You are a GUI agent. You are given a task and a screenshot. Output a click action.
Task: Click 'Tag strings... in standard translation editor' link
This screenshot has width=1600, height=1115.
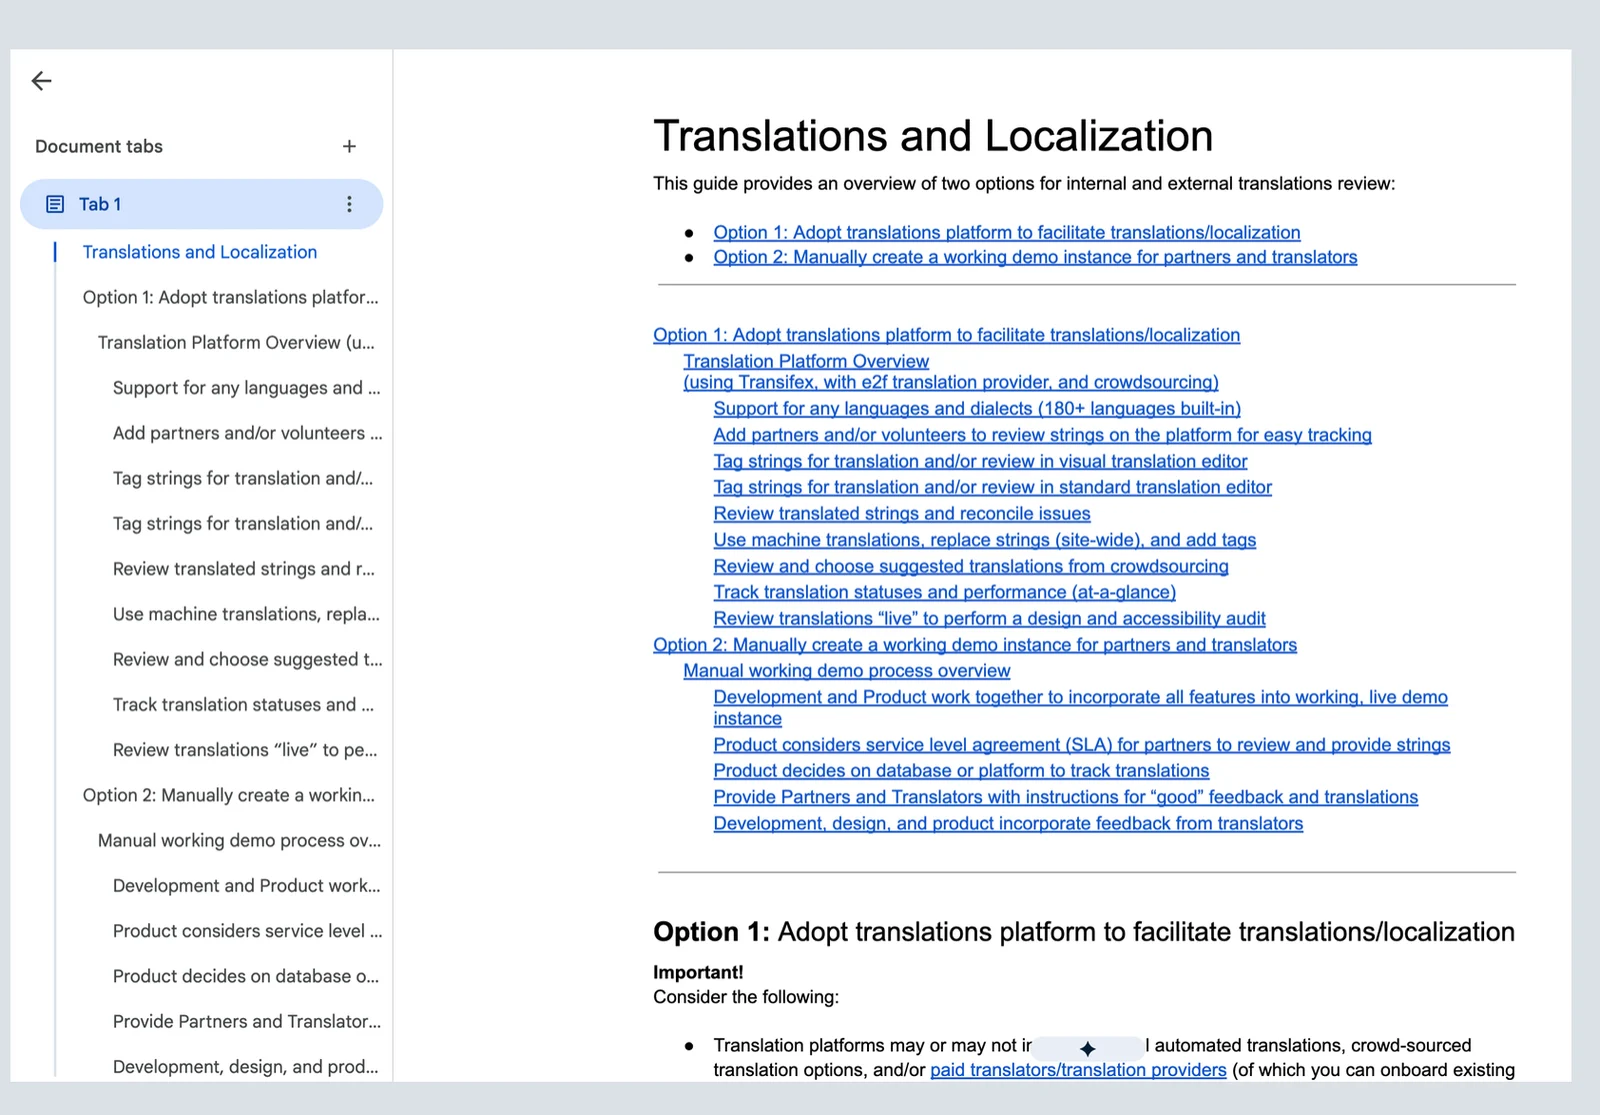click(992, 487)
